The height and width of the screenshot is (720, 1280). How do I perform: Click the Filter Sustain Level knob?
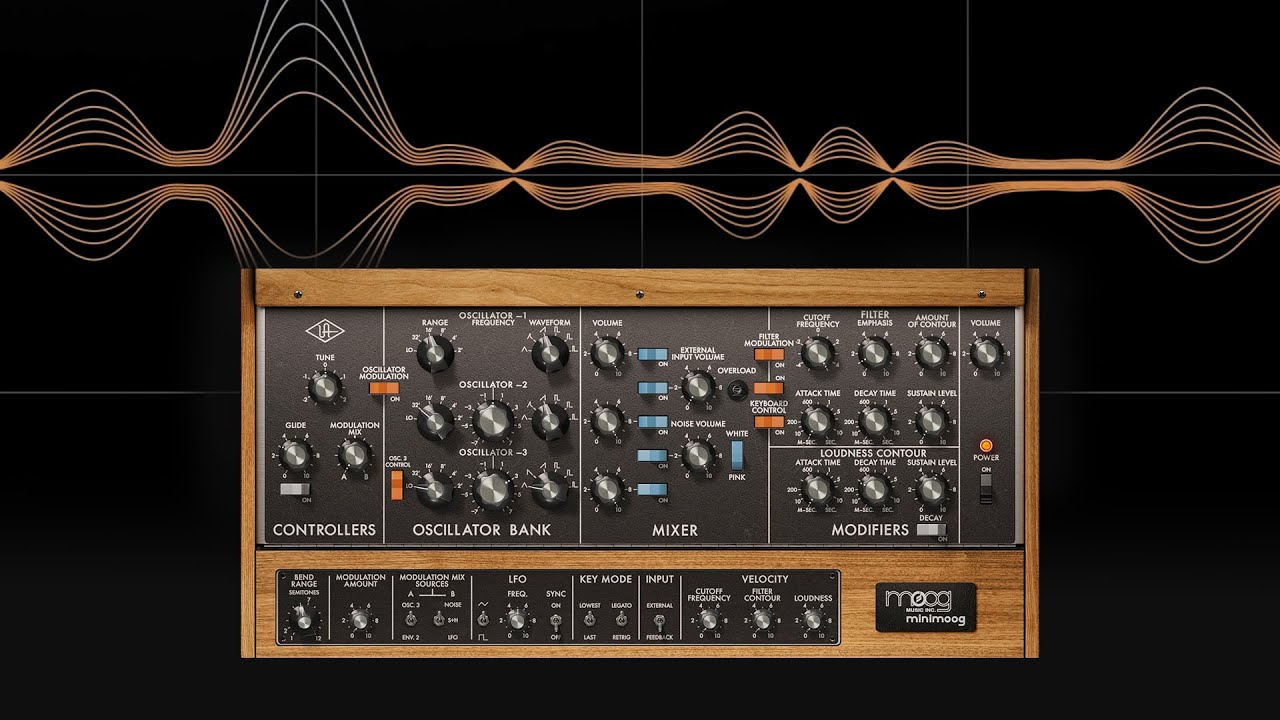(932, 421)
